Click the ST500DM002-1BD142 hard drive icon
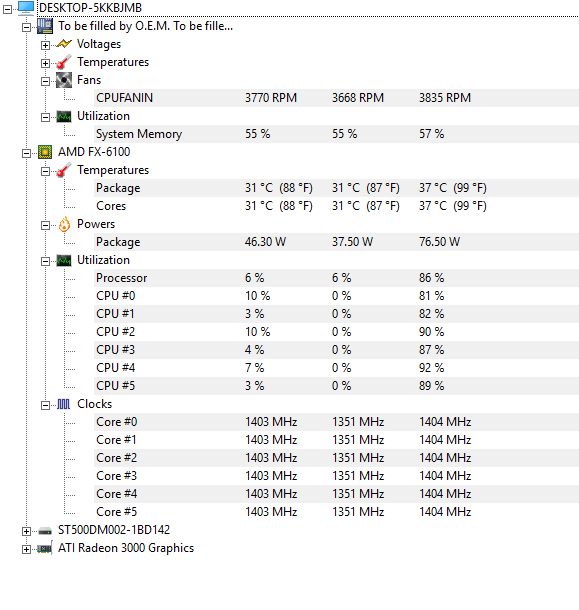 pyautogui.click(x=45, y=531)
